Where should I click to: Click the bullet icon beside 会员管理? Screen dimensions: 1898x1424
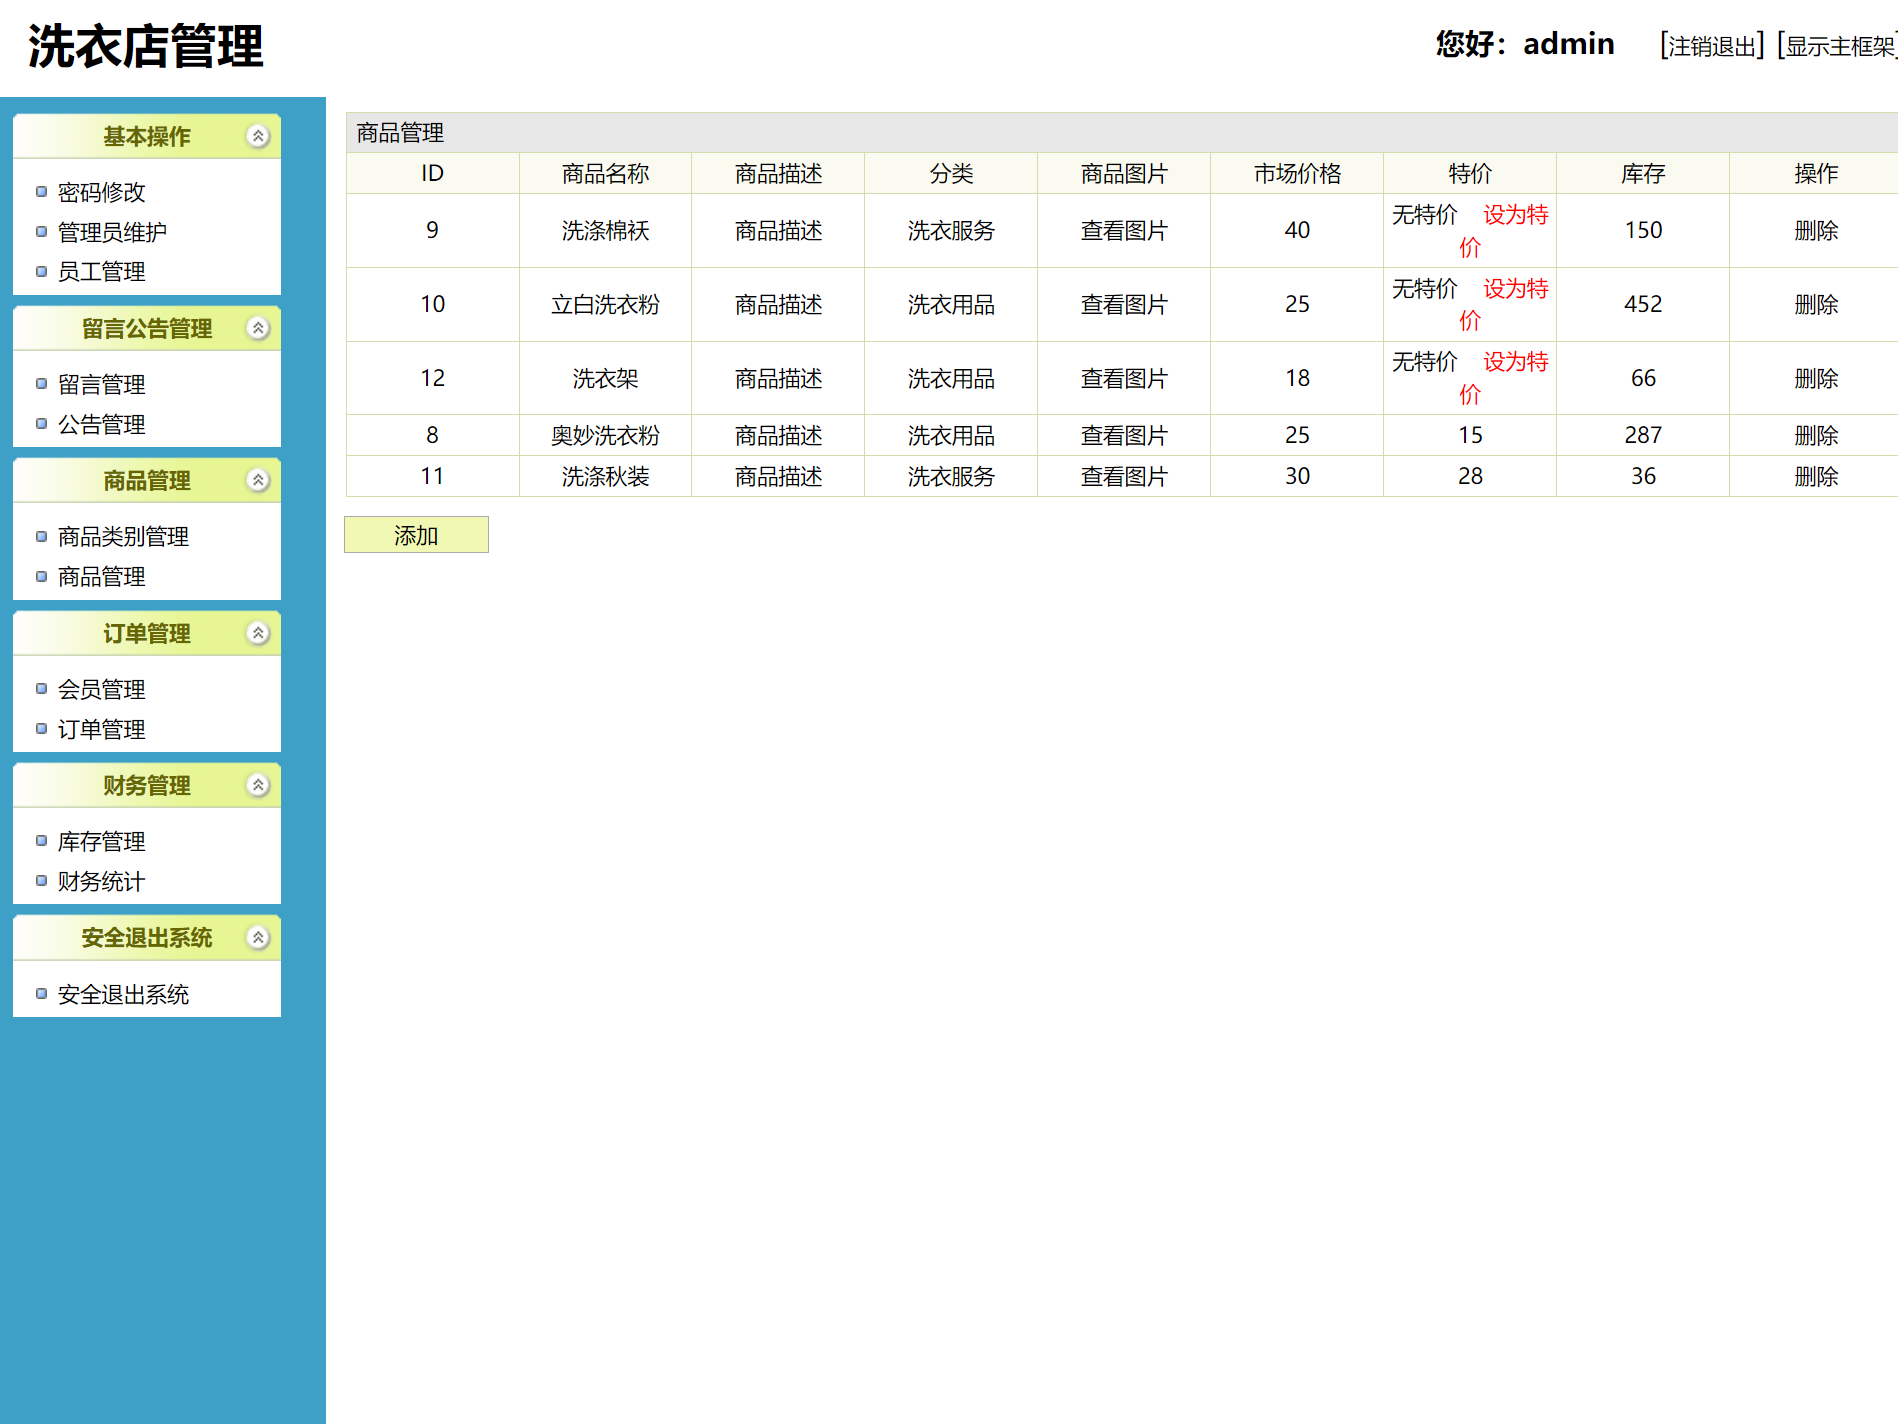41,688
